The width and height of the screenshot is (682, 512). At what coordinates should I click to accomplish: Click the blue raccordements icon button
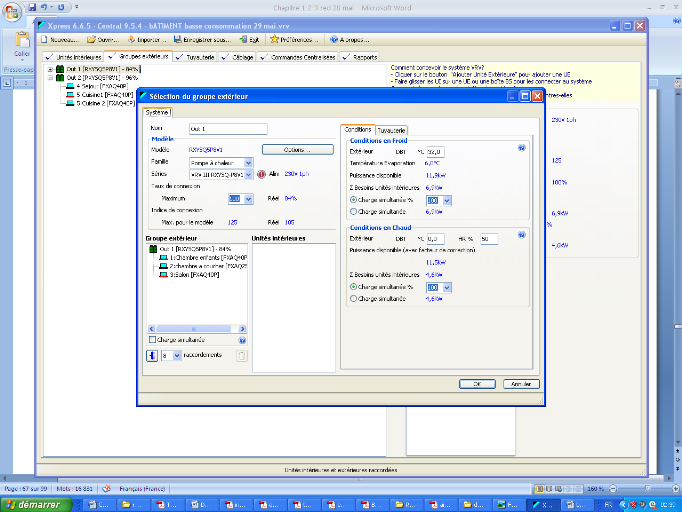[152, 355]
